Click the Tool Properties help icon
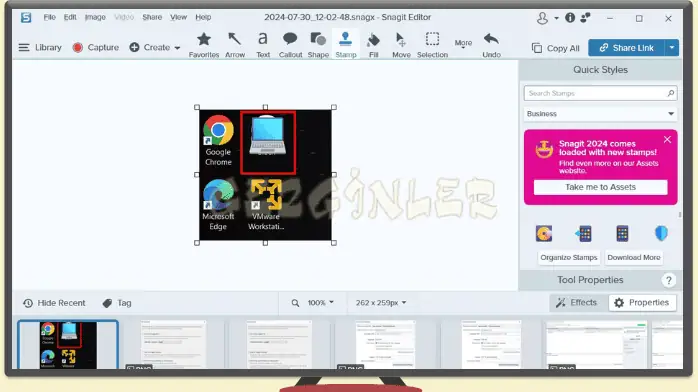 pyautogui.click(x=668, y=280)
